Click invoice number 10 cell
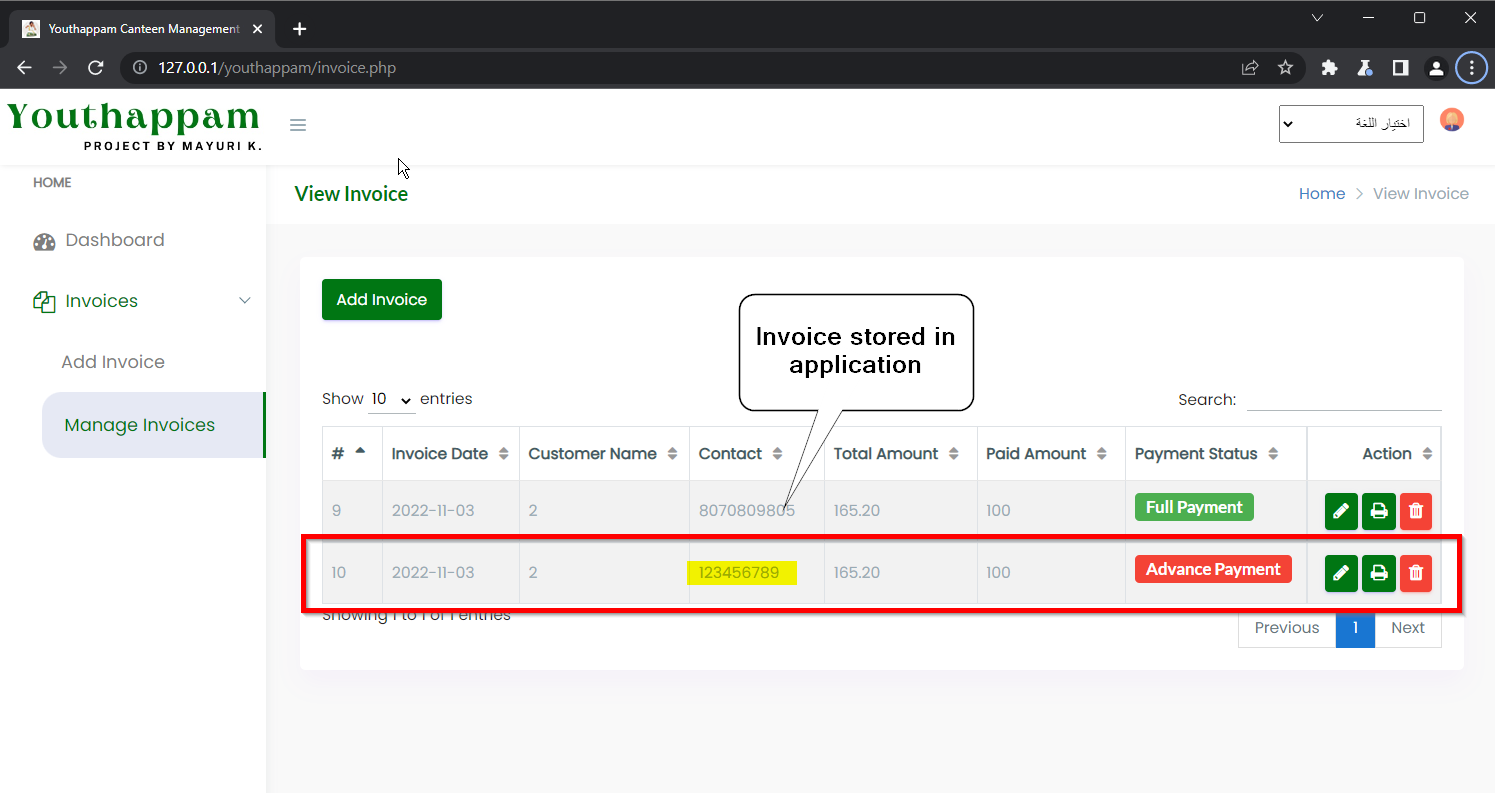Image resolution: width=1495 pixels, height=793 pixels. (352, 573)
